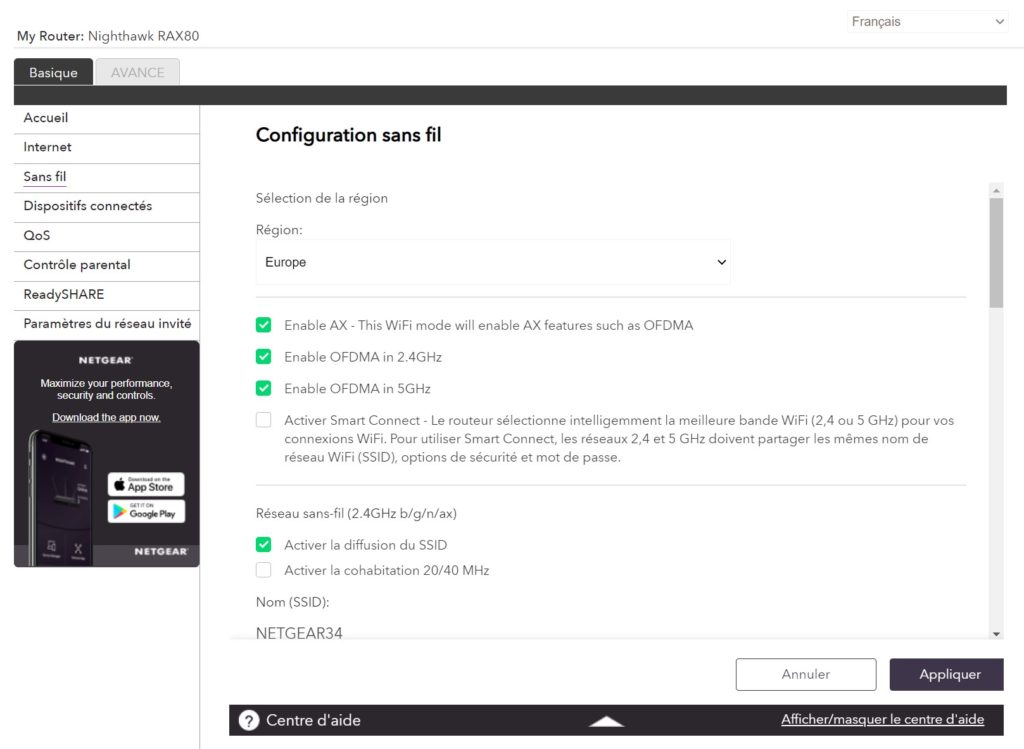1024x749 pixels.
Task: Click Réseau sans-fil (2.4GHz b/g/n/ax) label
Action: 357,513
